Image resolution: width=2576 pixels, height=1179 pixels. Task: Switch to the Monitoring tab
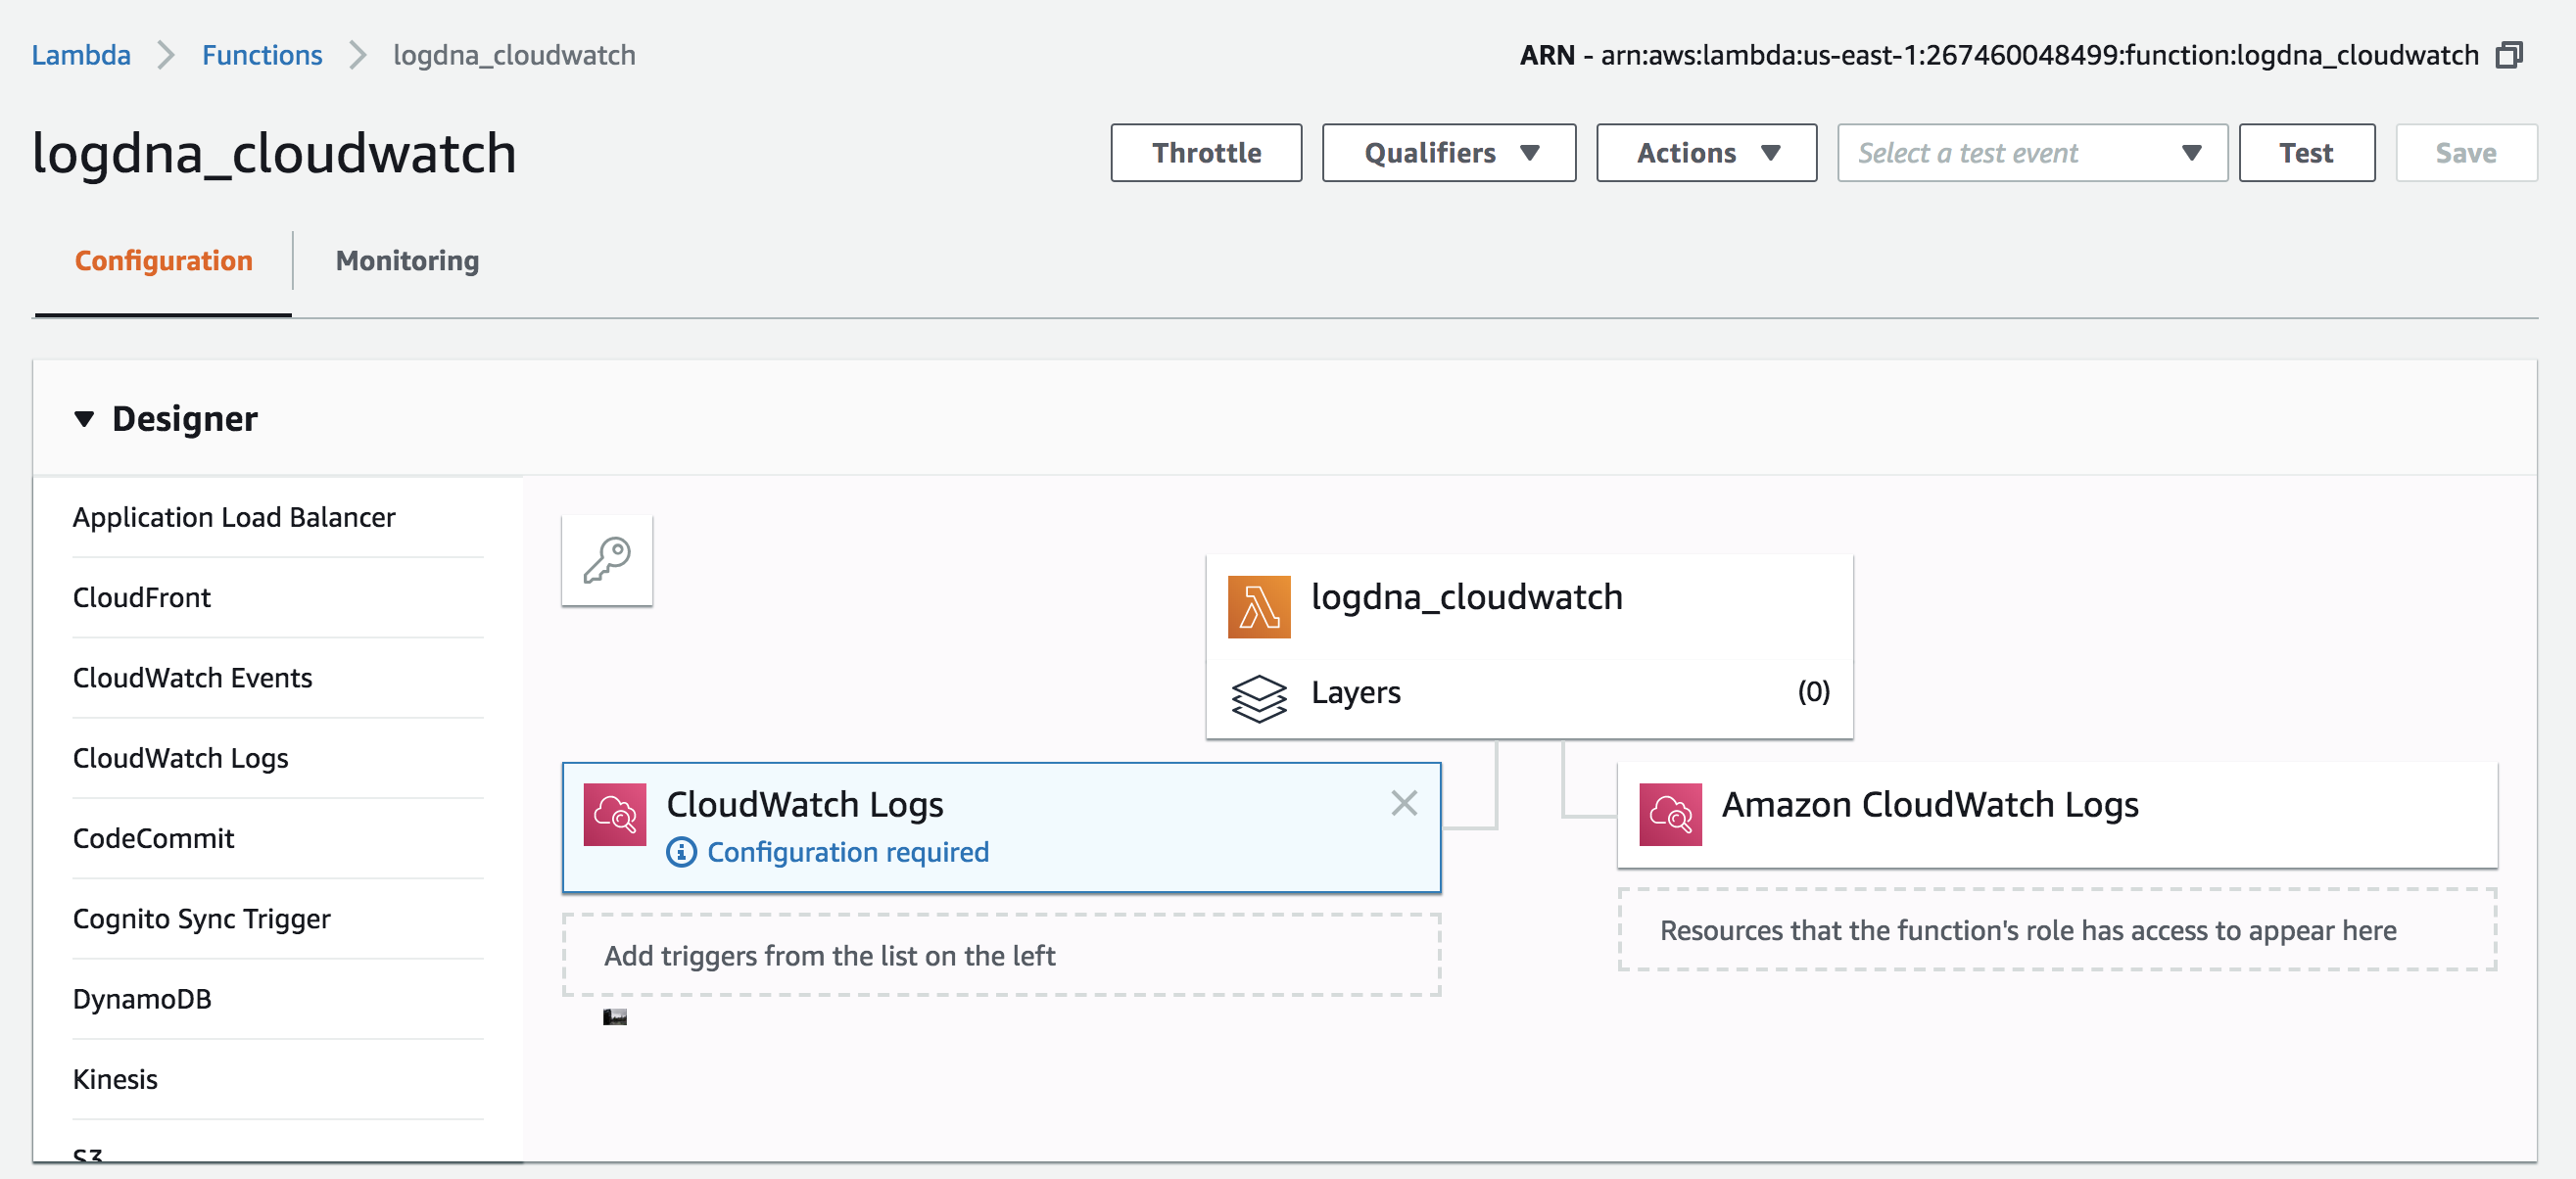[x=407, y=261]
